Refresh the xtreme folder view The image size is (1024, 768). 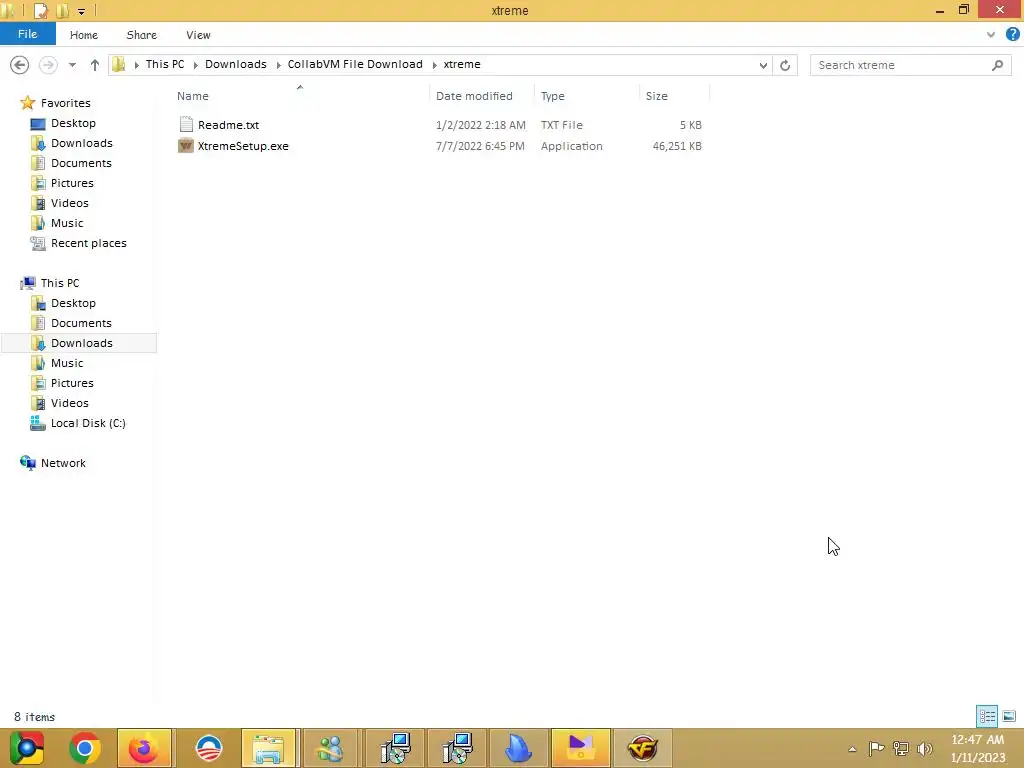[x=785, y=65]
